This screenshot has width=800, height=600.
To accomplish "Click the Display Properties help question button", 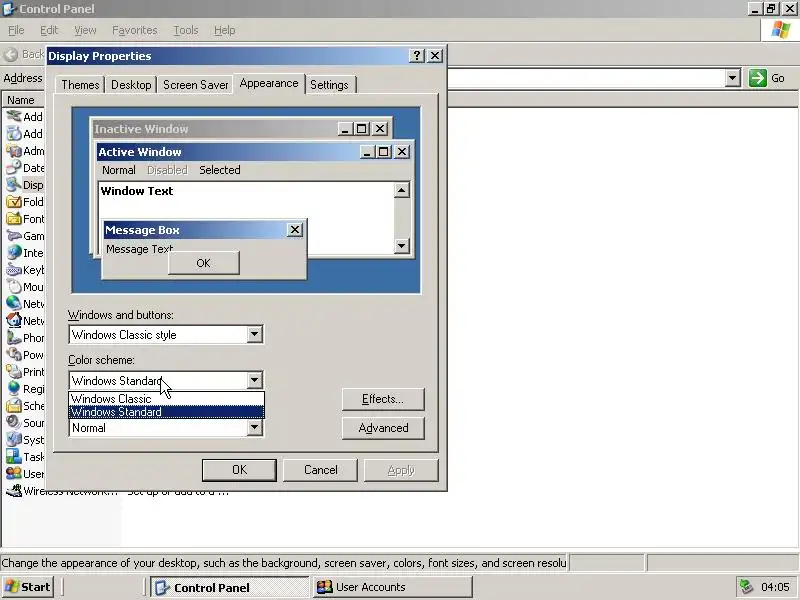I will [x=417, y=56].
